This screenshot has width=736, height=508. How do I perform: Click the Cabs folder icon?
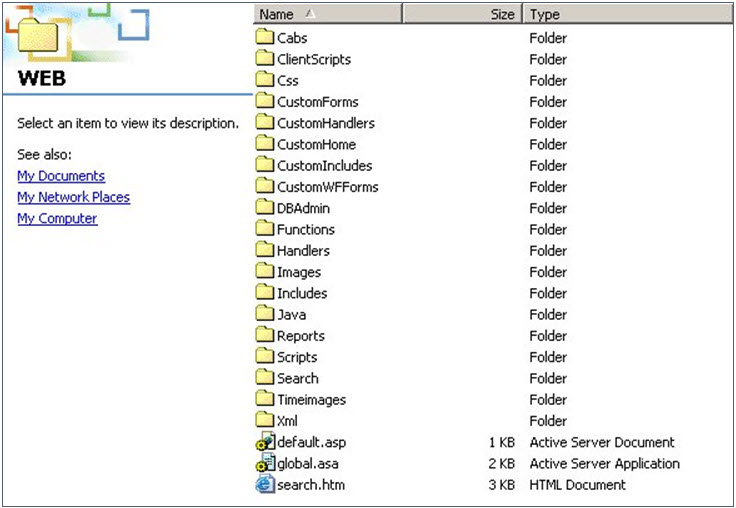tap(265, 37)
